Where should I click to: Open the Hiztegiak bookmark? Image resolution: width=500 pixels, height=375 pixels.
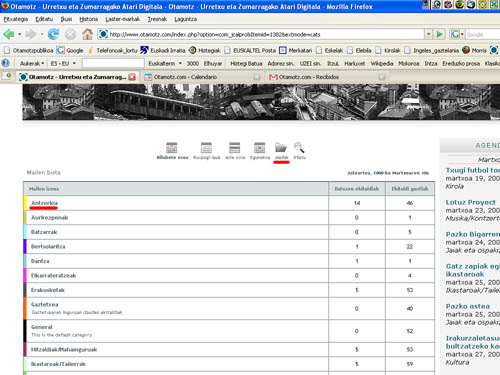pyautogui.click(x=205, y=50)
